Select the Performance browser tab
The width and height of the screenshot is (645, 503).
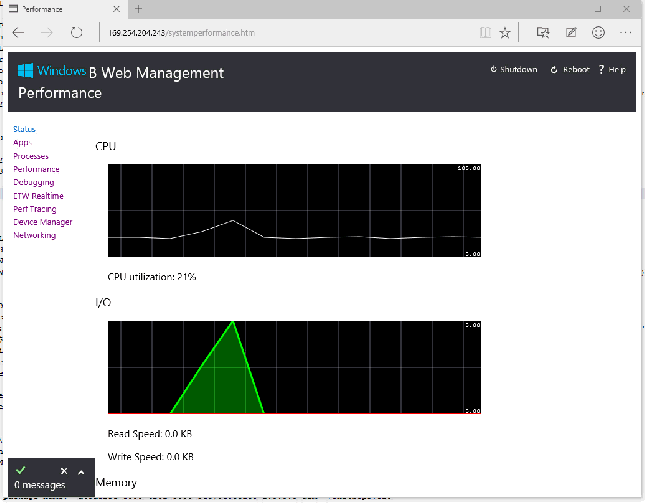coord(65,9)
